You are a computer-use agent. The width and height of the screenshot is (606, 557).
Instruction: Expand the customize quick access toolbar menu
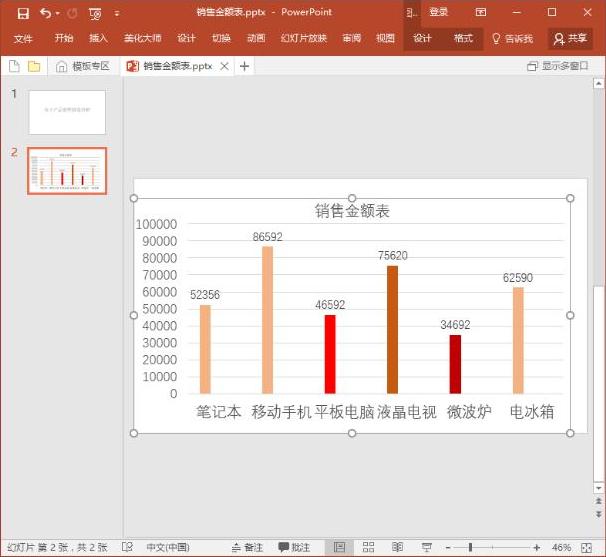[x=117, y=14]
